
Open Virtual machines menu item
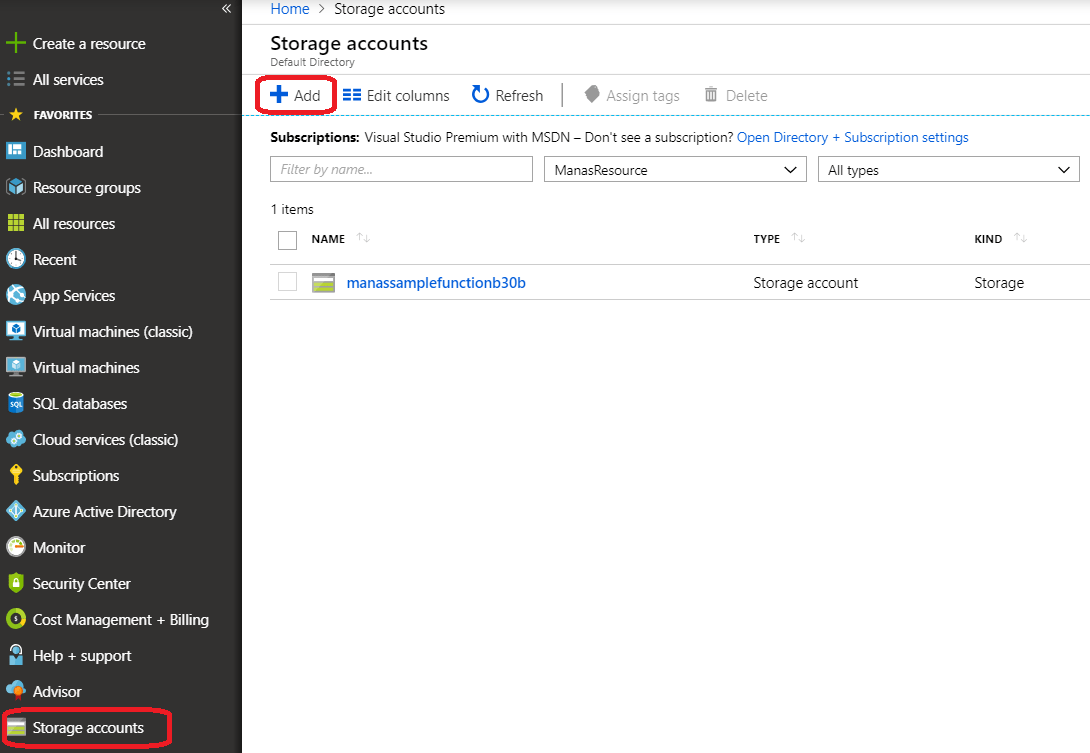tap(86, 368)
